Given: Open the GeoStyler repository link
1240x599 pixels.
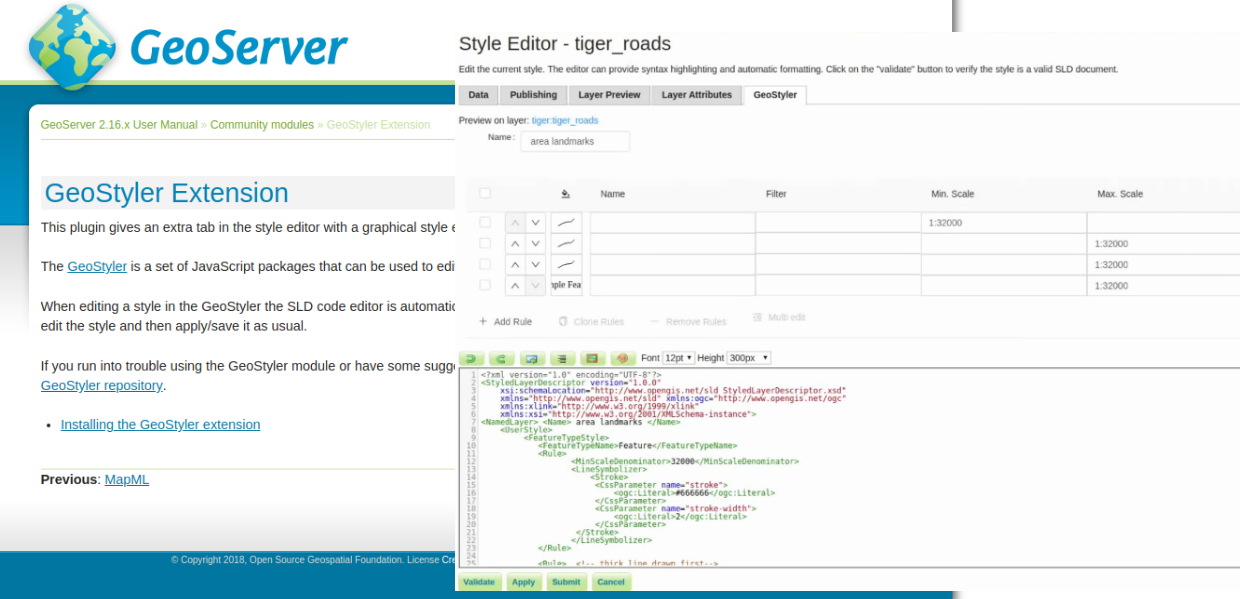Looking at the screenshot, I should point(102,385).
